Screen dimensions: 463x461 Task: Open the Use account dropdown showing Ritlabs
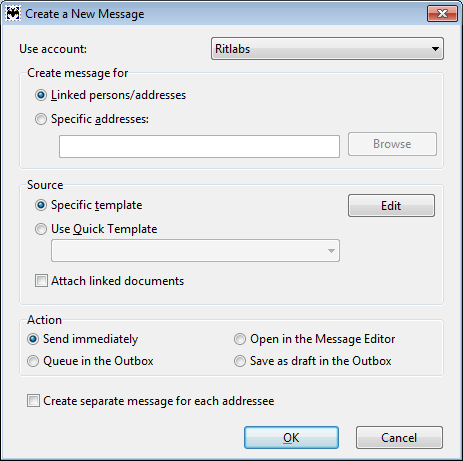327,49
